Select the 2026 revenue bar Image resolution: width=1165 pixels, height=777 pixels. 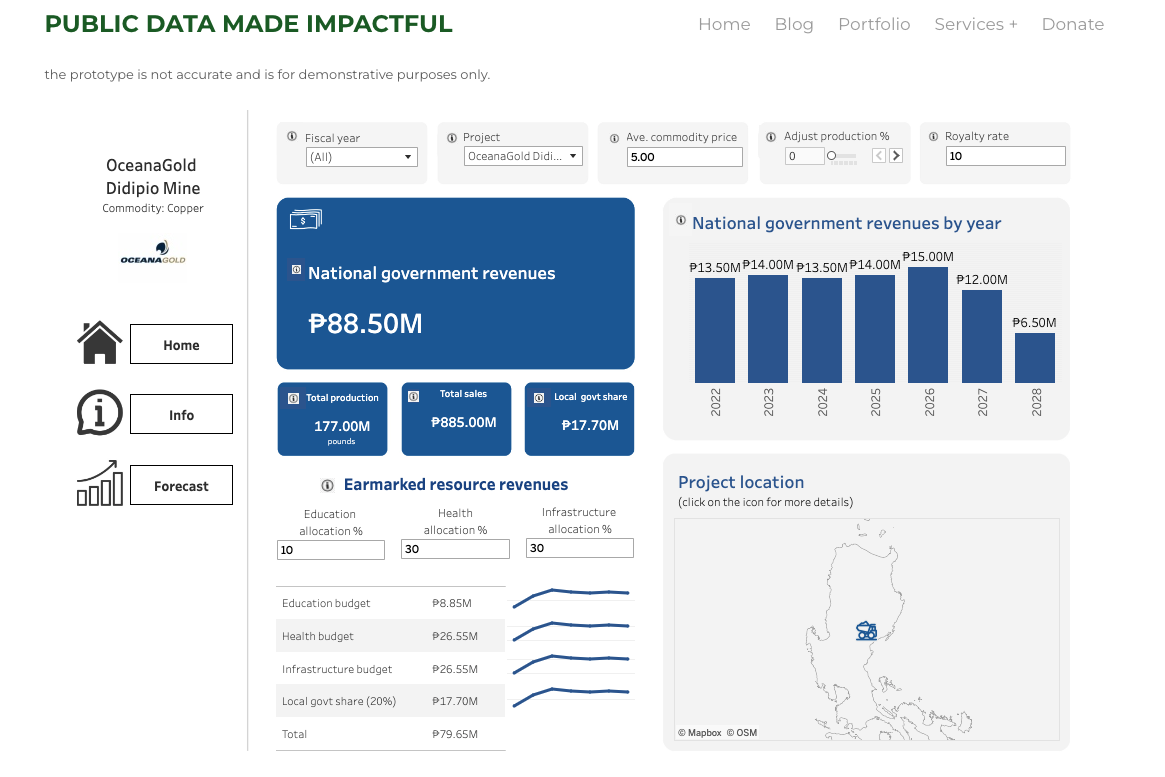(928, 325)
